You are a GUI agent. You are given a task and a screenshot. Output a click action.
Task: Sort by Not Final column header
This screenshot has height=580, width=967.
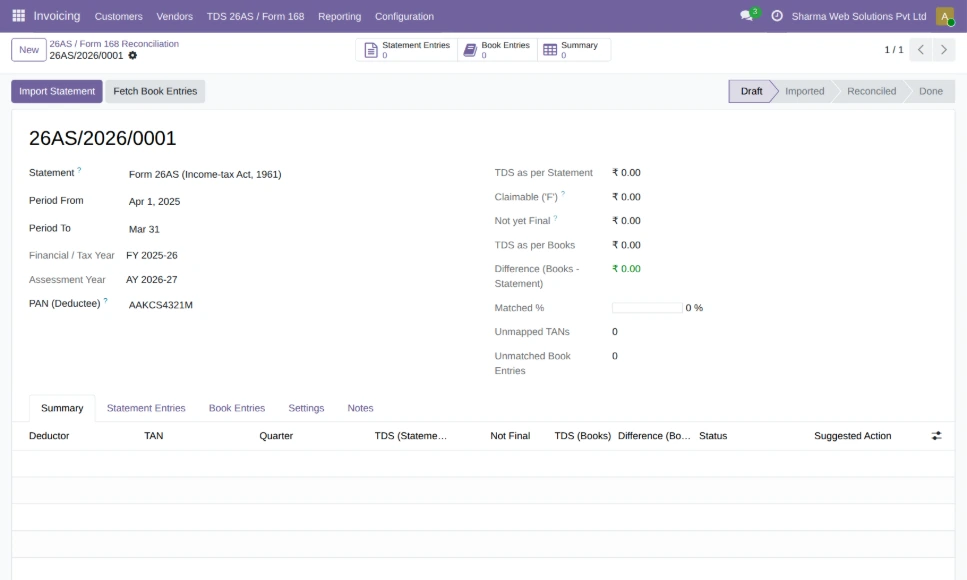510,436
